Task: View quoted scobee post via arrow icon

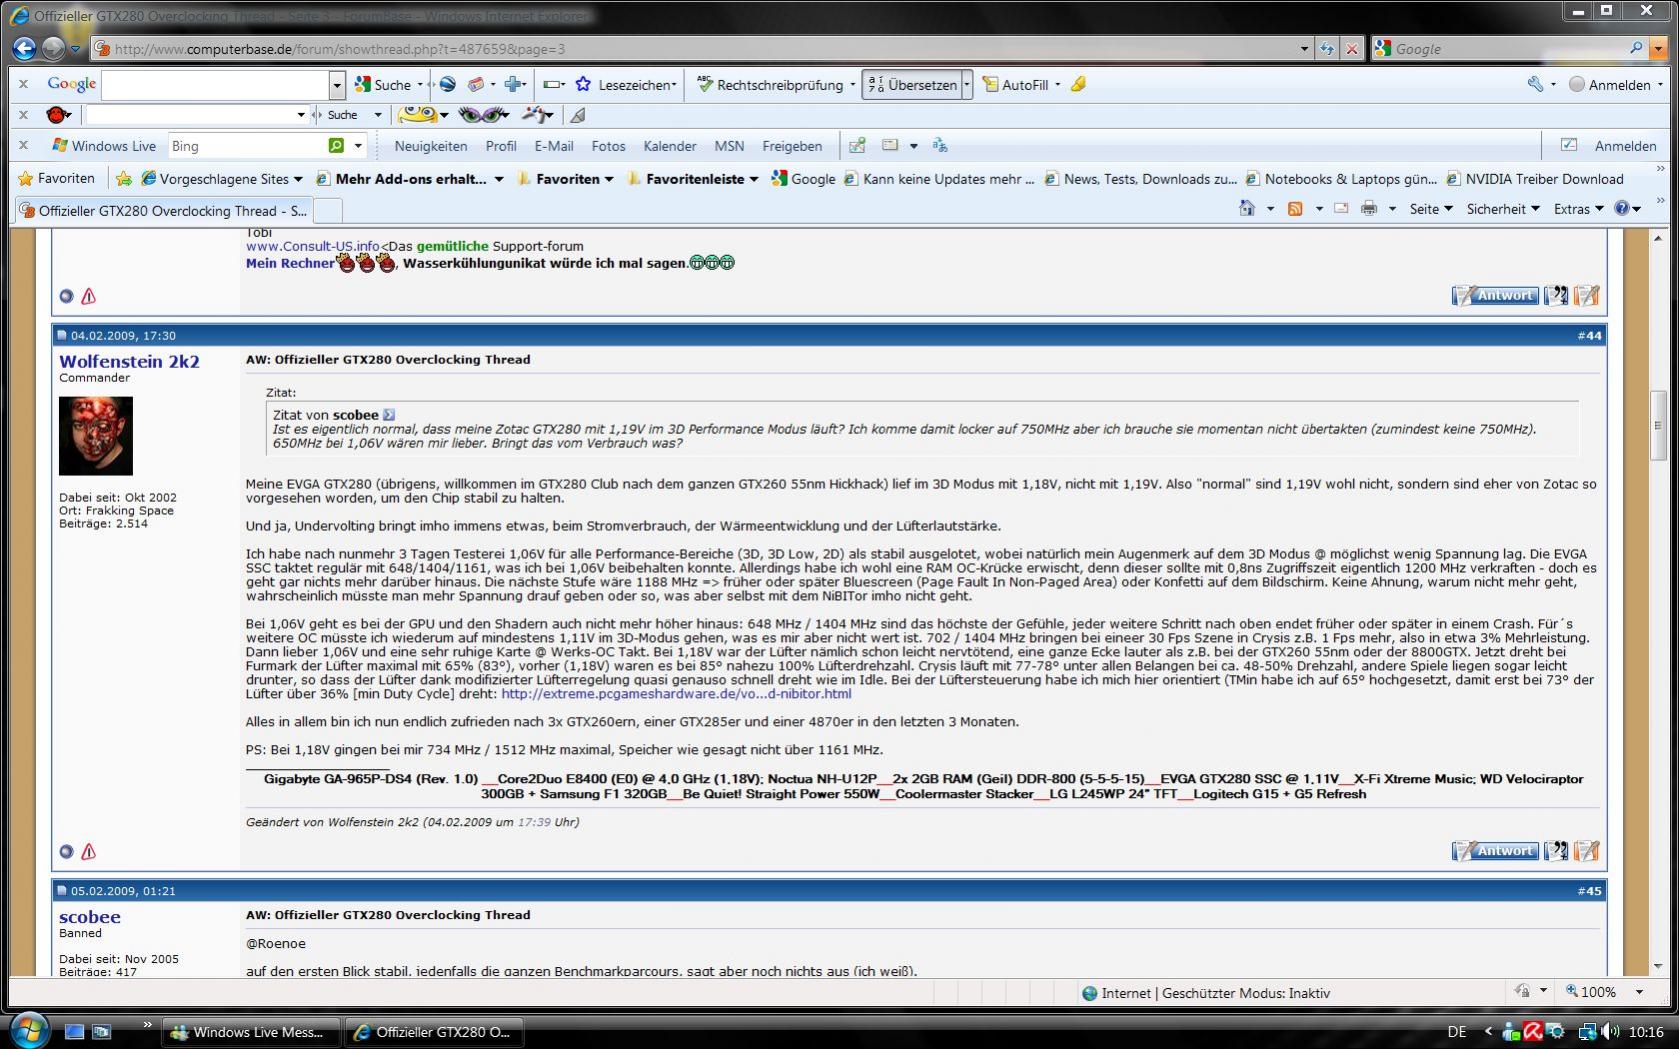Action: pyautogui.click(x=389, y=414)
